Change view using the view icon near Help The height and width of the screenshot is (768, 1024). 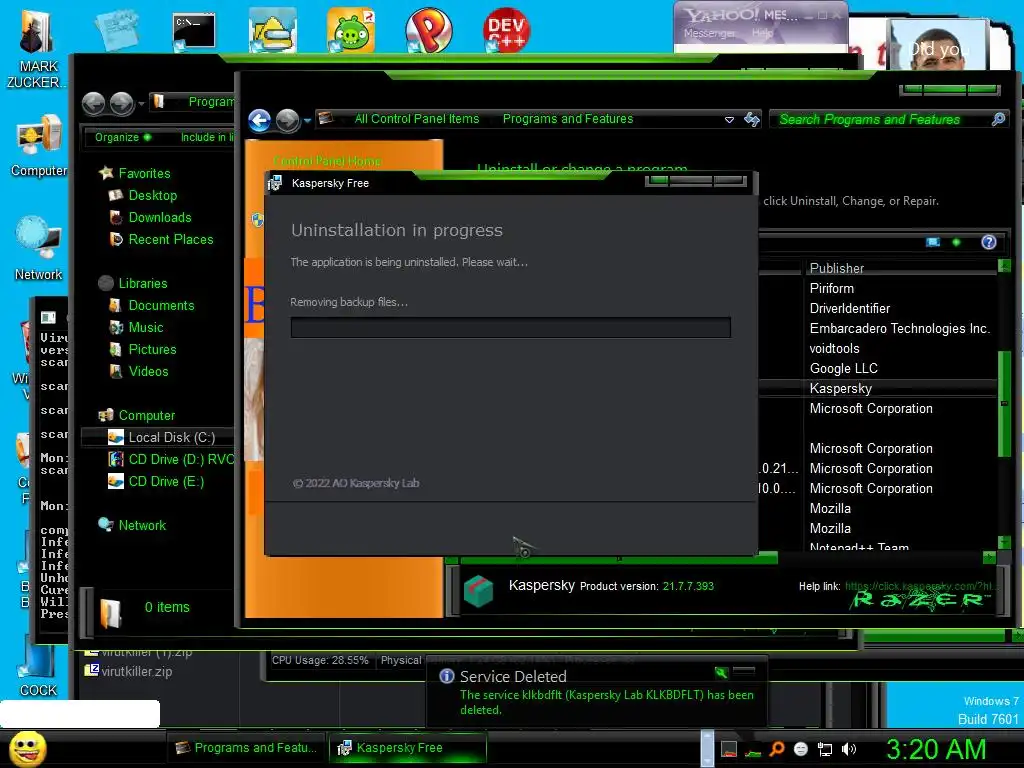(x=933, y=242)
